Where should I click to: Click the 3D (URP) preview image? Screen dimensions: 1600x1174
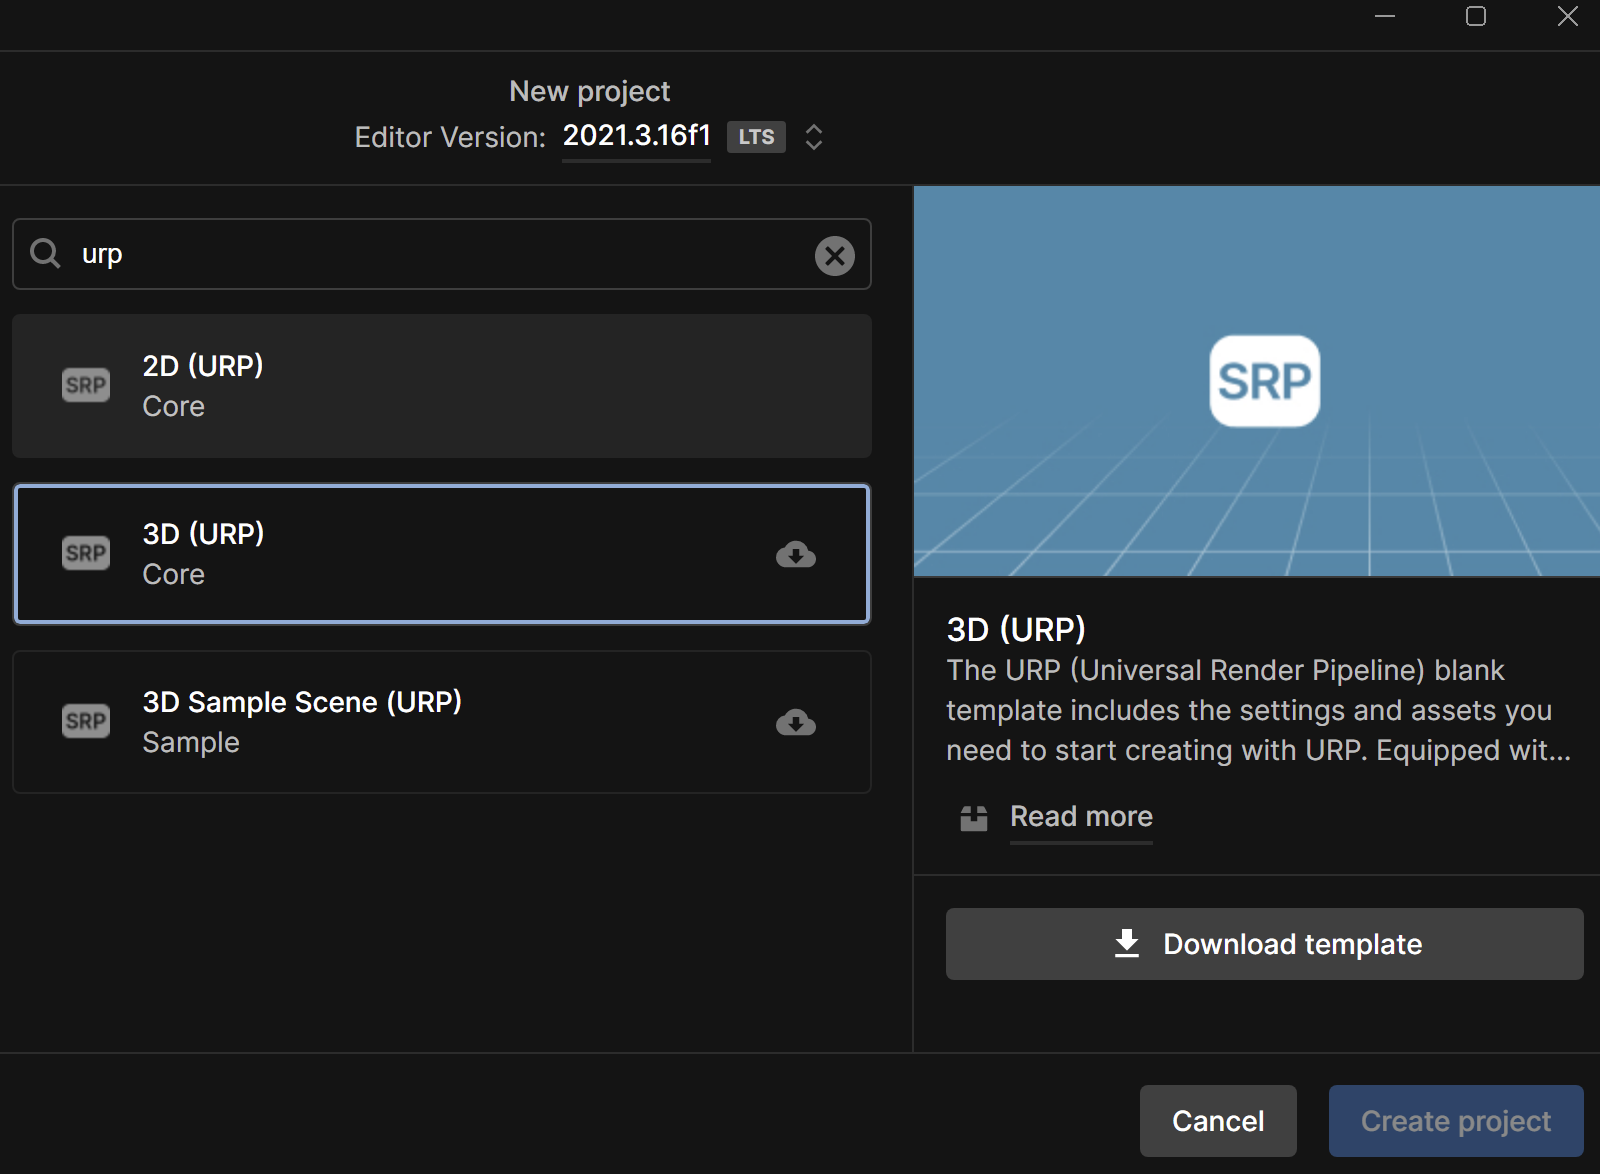coord(1256,380)
